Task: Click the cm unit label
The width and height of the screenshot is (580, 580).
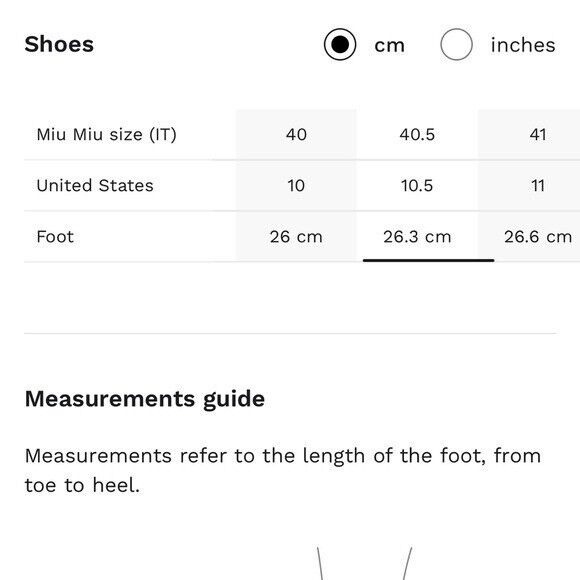Action: [390, 45]
